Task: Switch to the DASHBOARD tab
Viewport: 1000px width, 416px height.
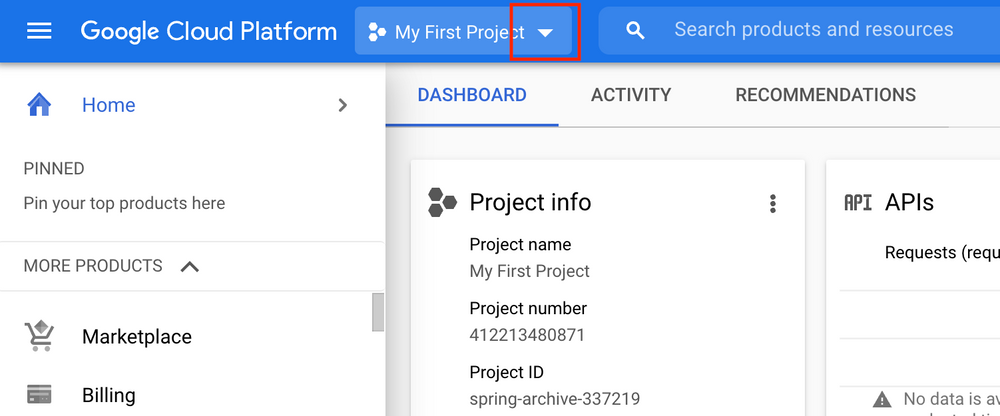Action: (472, 95)
